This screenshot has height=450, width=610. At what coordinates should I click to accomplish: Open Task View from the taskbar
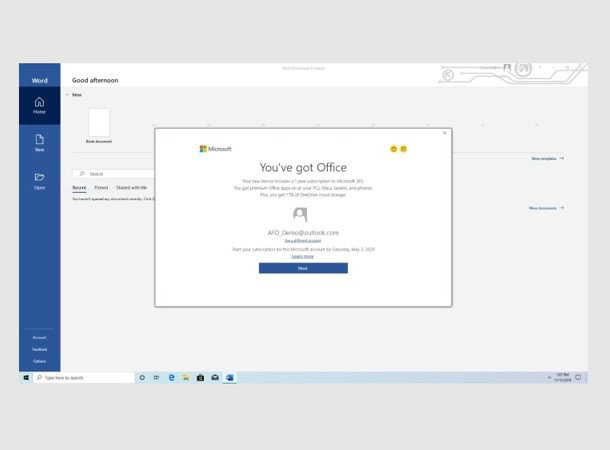click(x=156, y=377)
